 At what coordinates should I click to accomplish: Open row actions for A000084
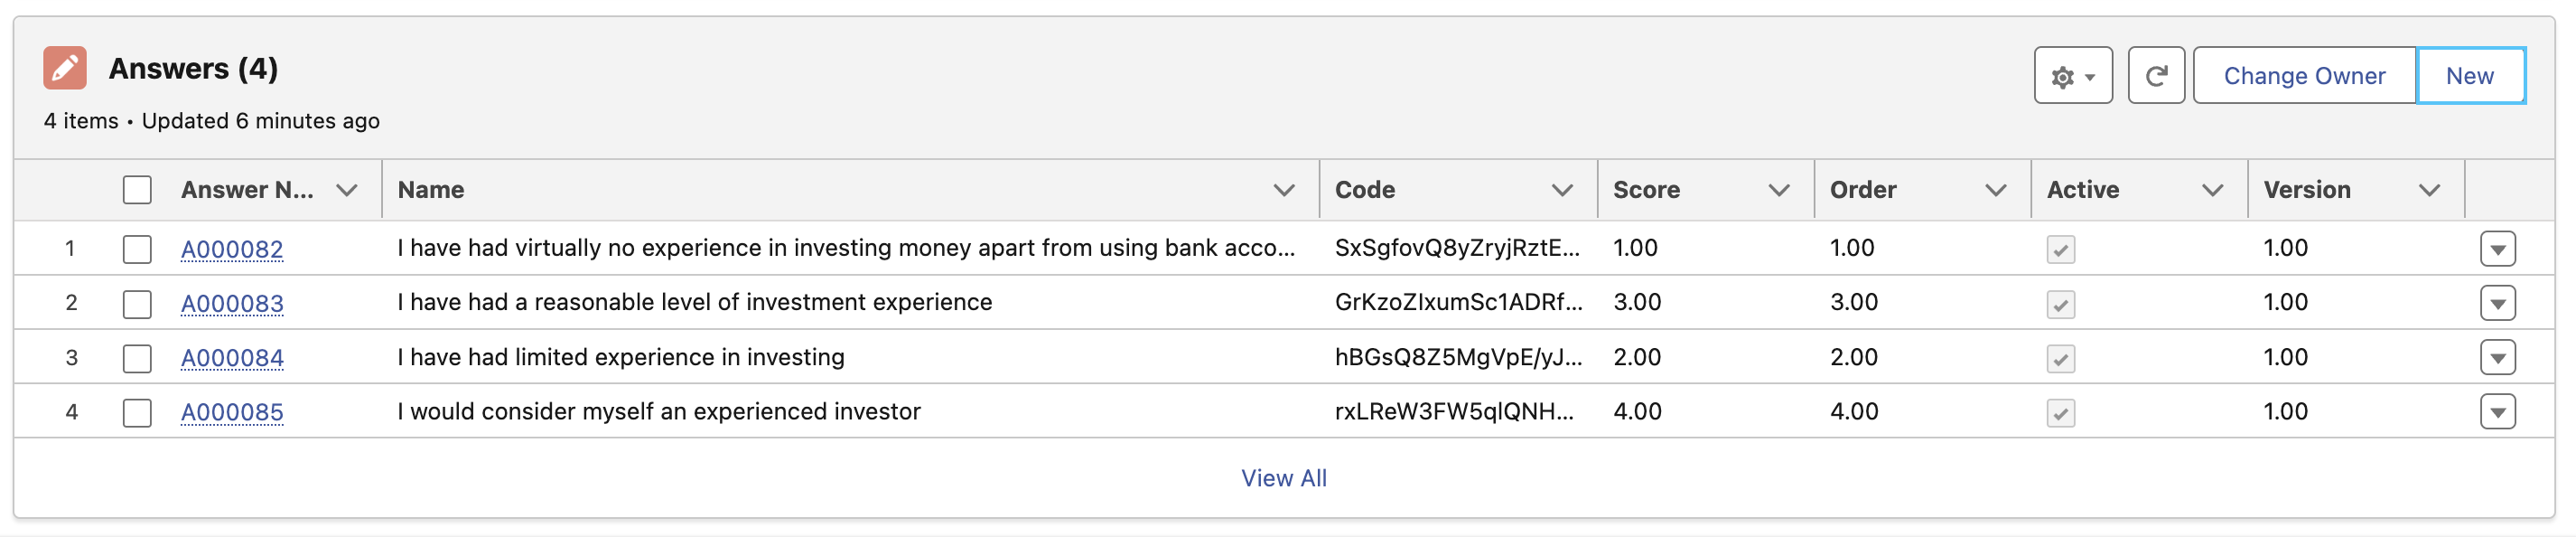(2497, 358)
